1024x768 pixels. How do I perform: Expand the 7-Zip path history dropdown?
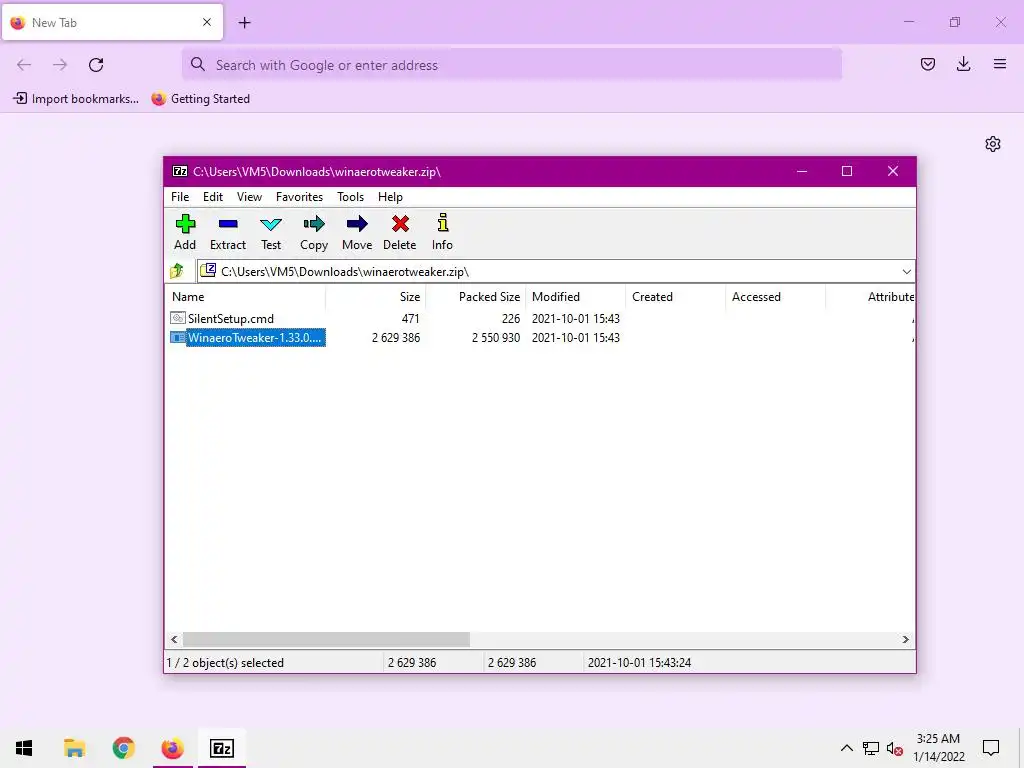pos(906,272)
